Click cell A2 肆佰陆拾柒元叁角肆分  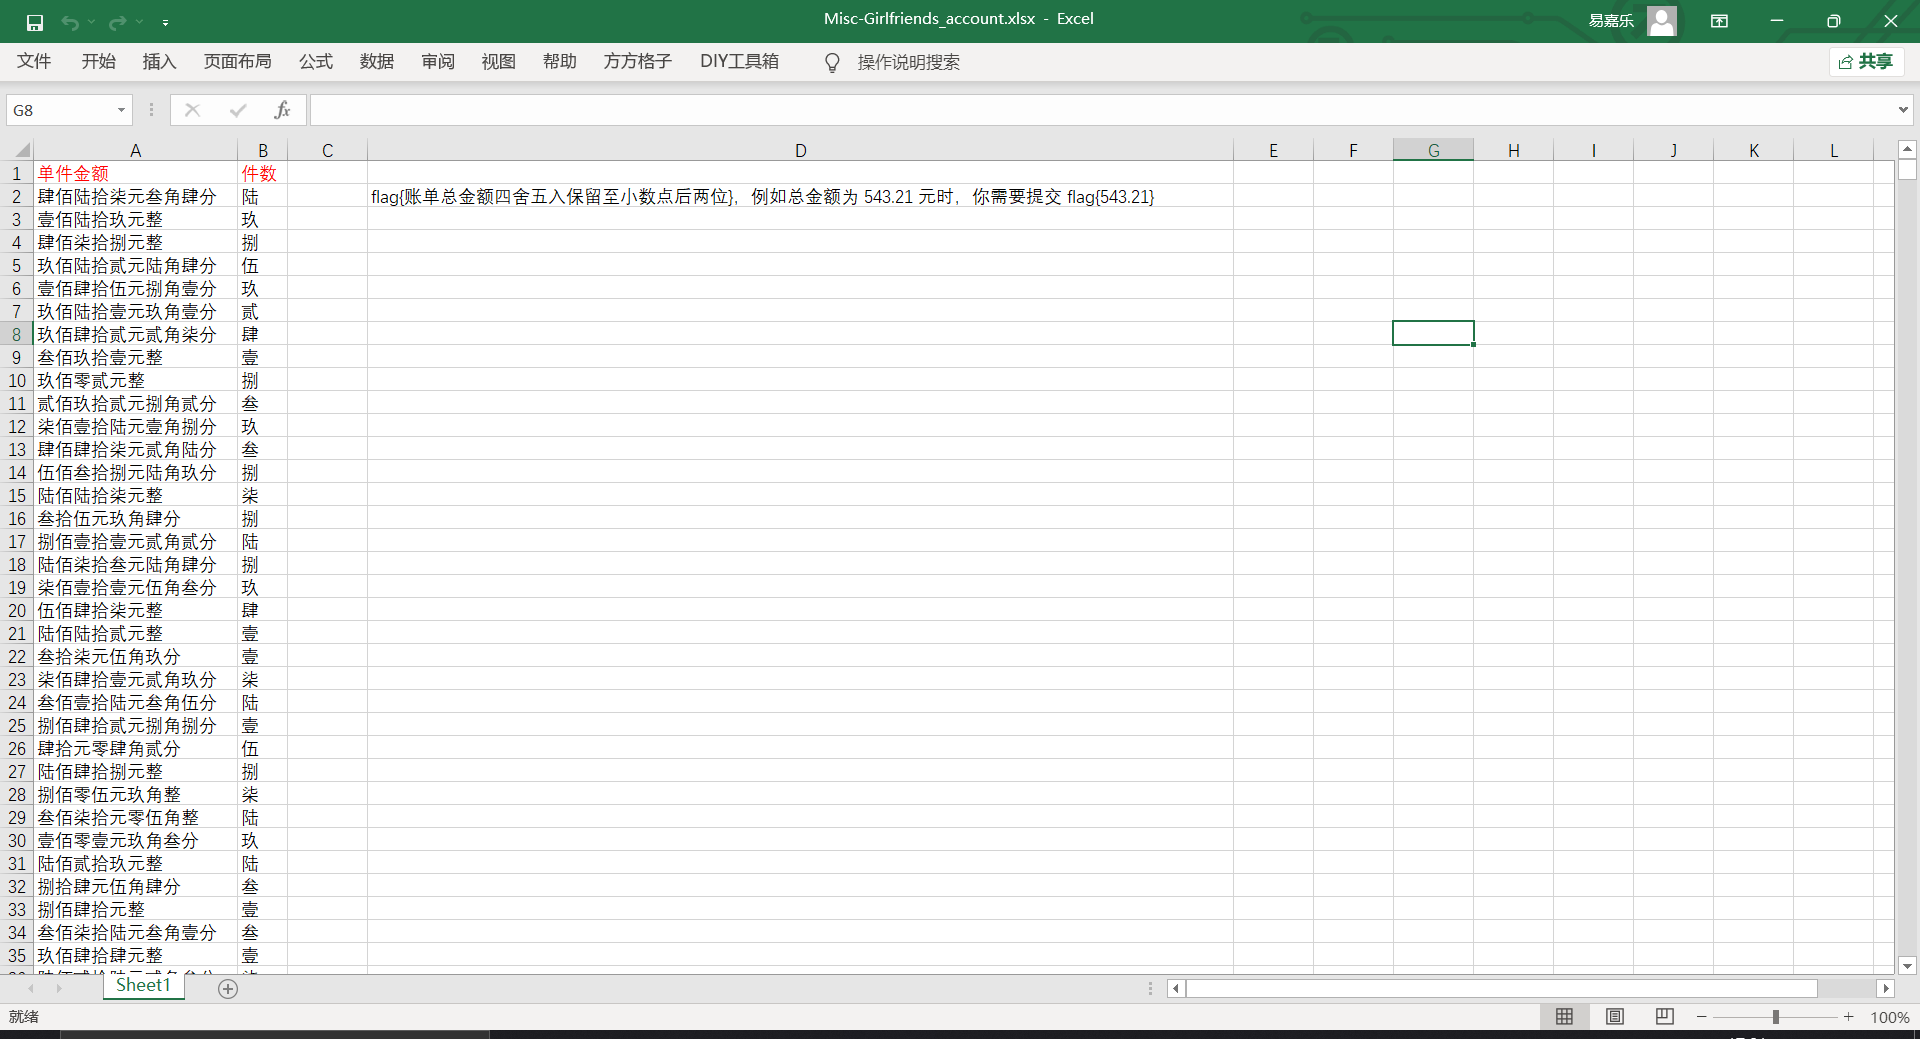click(x=135, y=196)
